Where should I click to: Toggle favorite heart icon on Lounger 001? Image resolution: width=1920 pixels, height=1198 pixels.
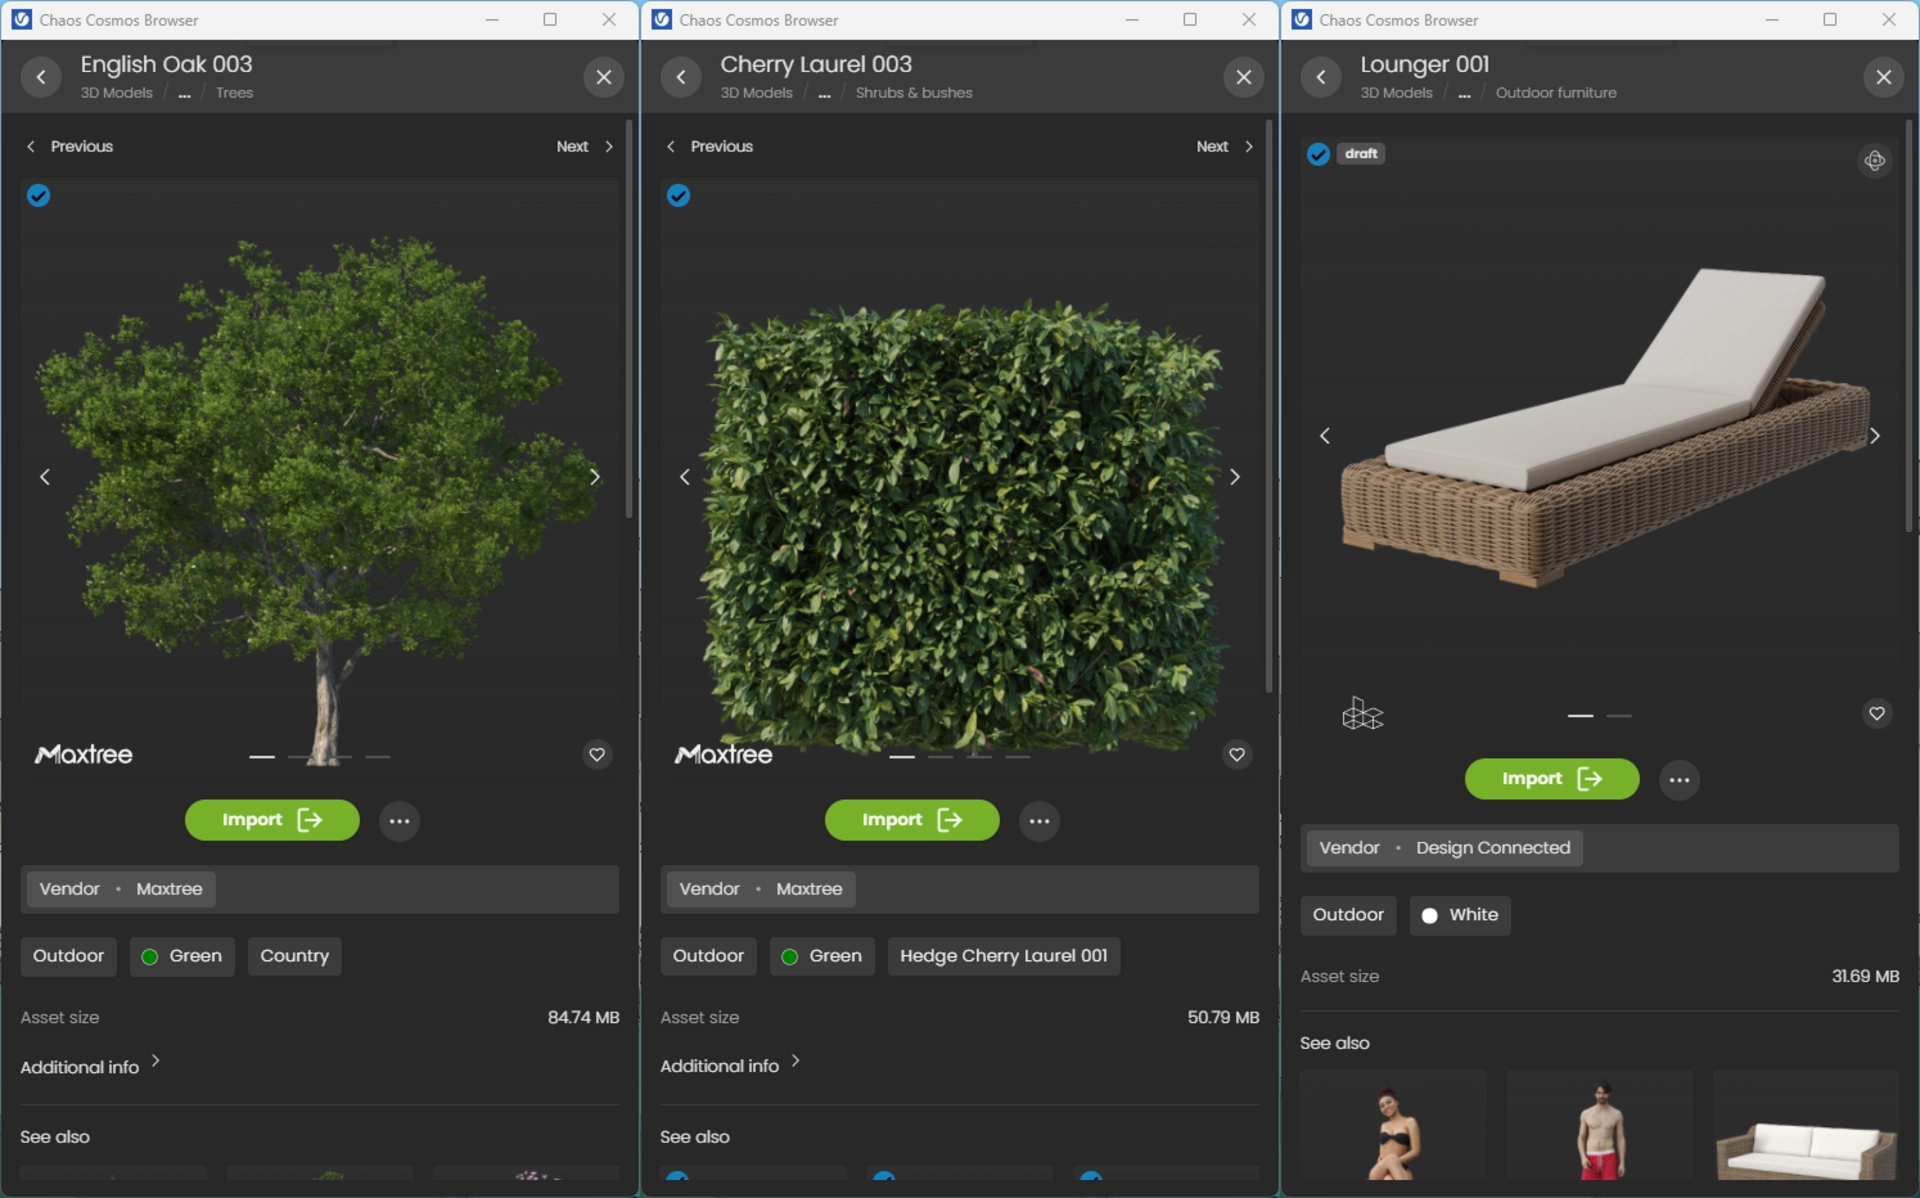coord(1877,714)
